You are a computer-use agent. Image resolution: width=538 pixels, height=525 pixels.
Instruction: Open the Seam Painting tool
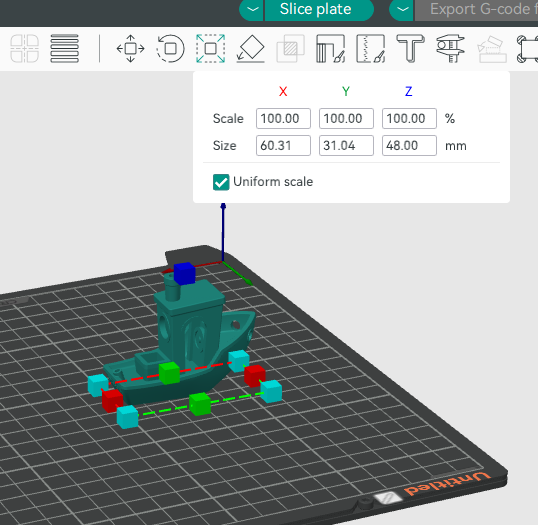tap(370, 49)
